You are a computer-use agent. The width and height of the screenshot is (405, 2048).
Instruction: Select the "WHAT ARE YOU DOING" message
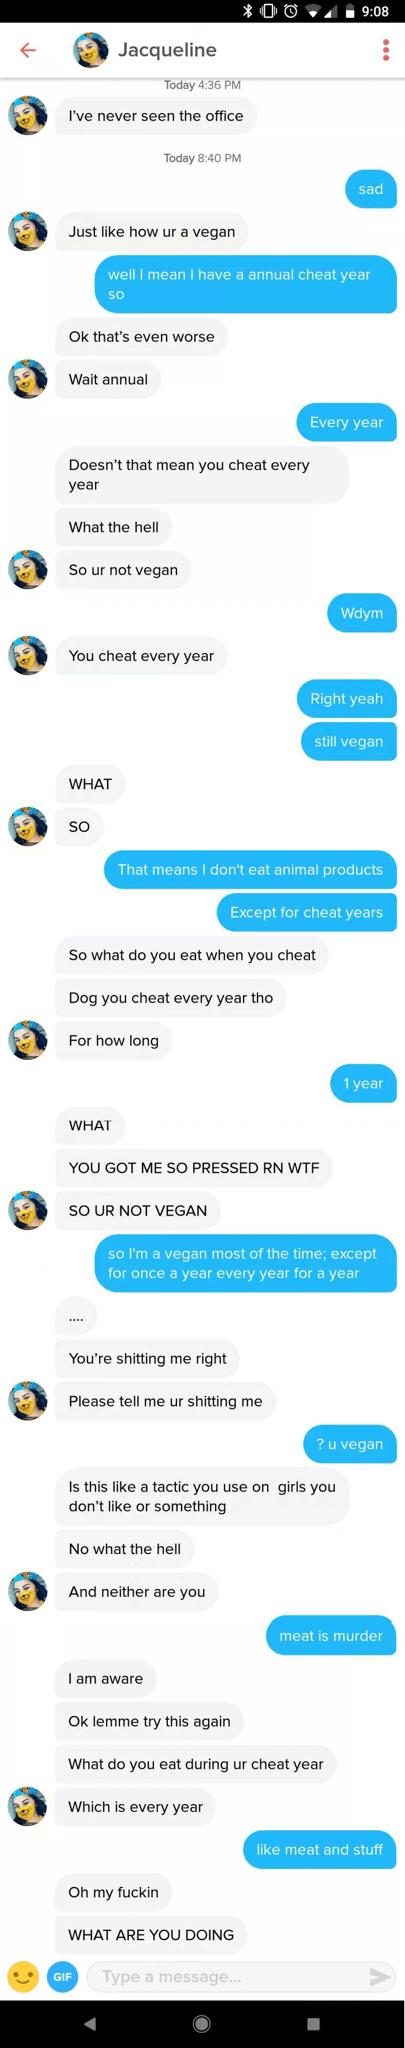pos(151,1935)
